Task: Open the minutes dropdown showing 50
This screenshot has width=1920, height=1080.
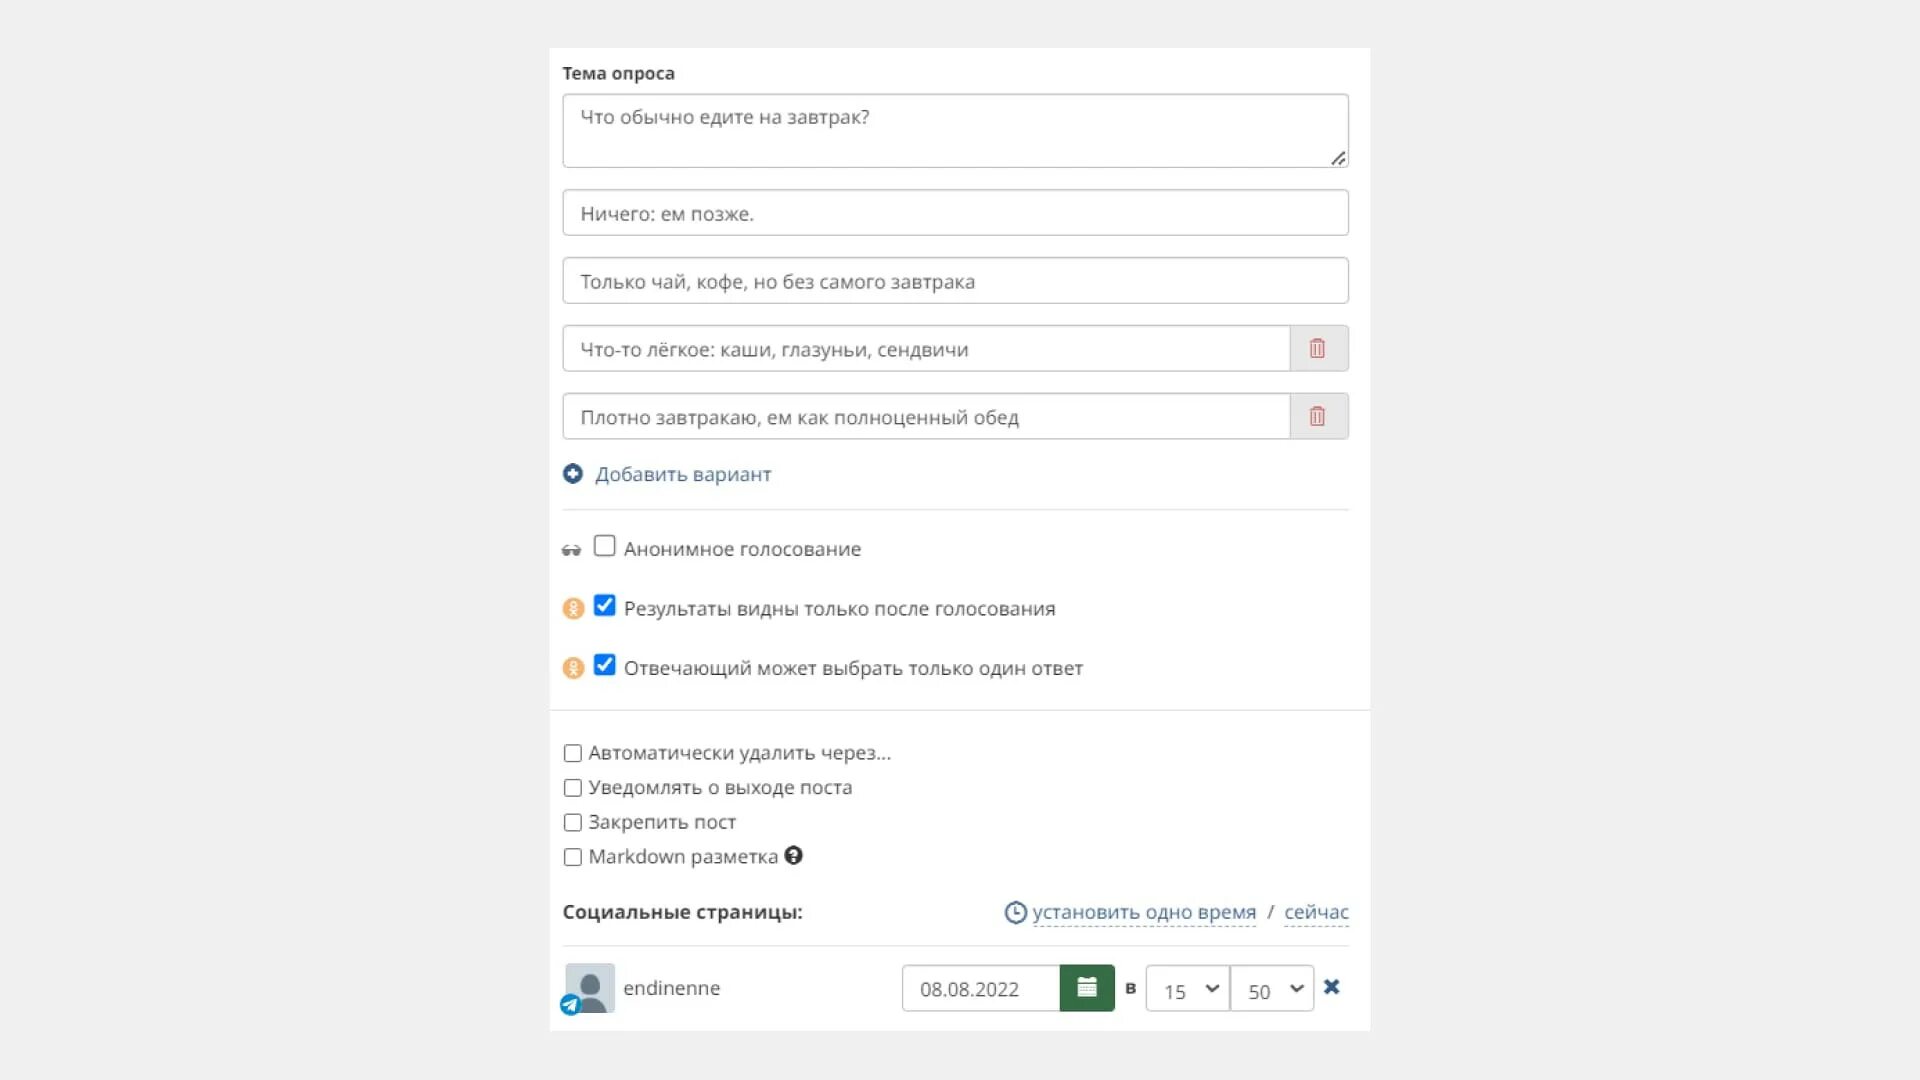Action: click(1272, 988)
